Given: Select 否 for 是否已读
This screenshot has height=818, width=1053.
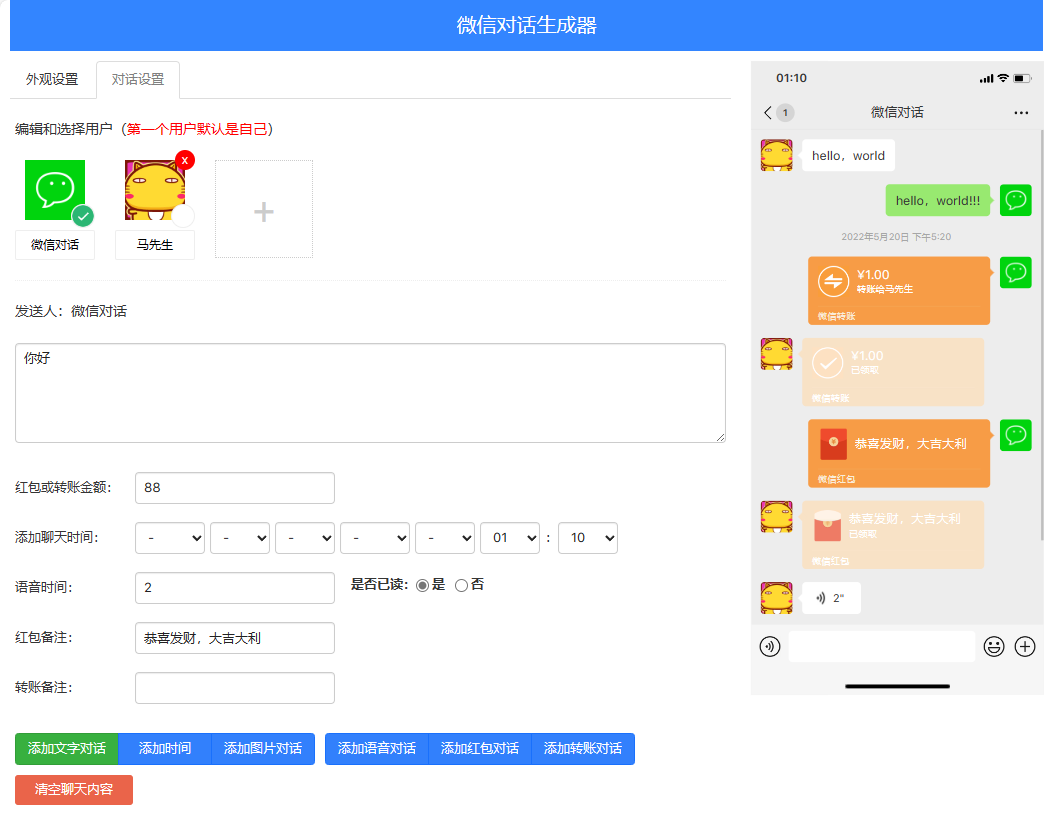Looking at the screenshot, I should coord(461,586).
